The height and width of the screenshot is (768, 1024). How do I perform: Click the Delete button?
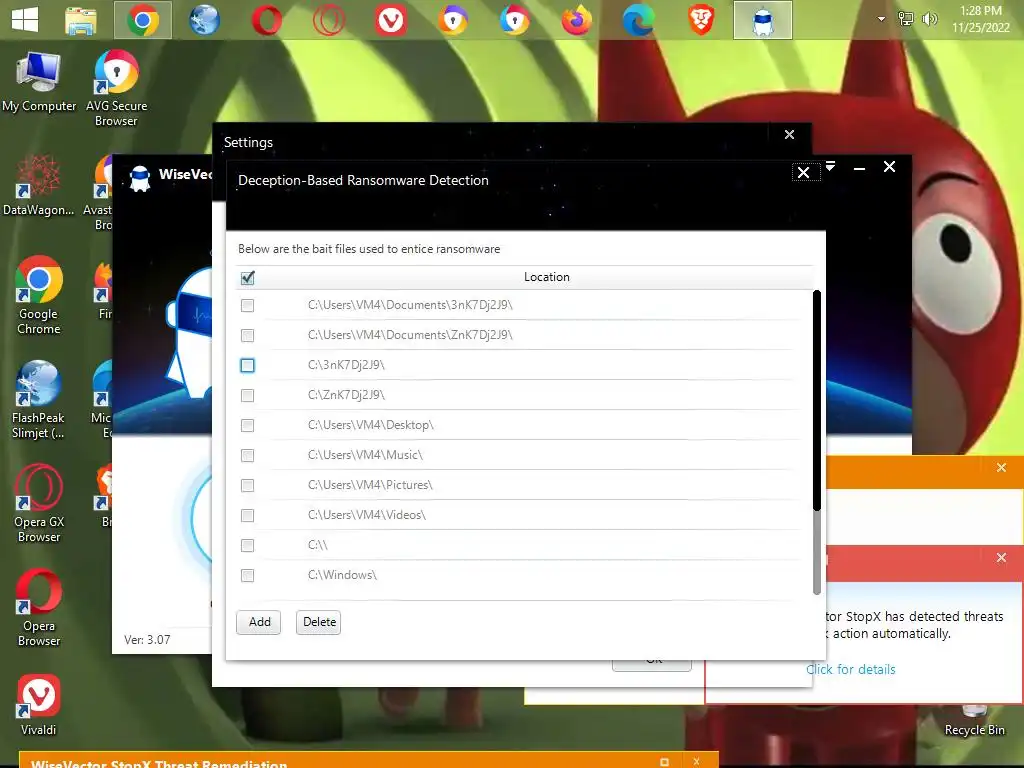(319, 622)
